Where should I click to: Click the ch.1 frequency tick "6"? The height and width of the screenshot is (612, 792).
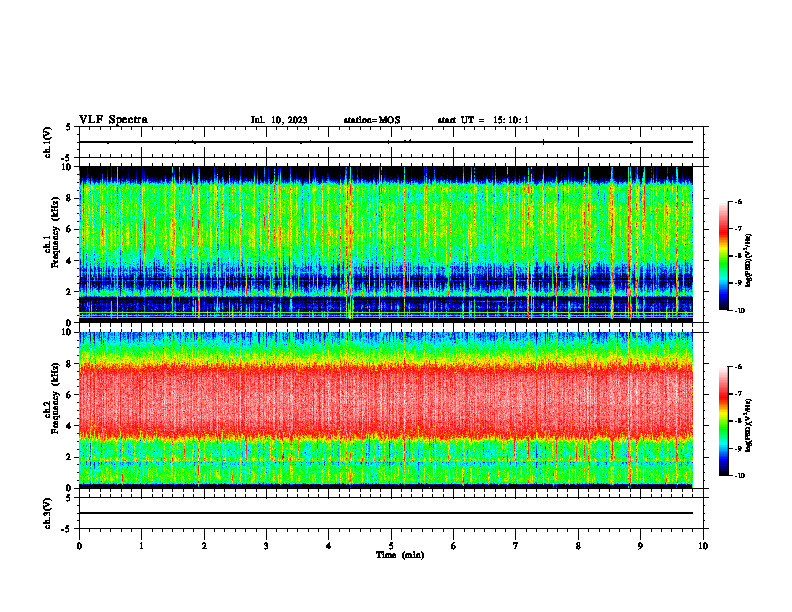(x=69, y=229)
